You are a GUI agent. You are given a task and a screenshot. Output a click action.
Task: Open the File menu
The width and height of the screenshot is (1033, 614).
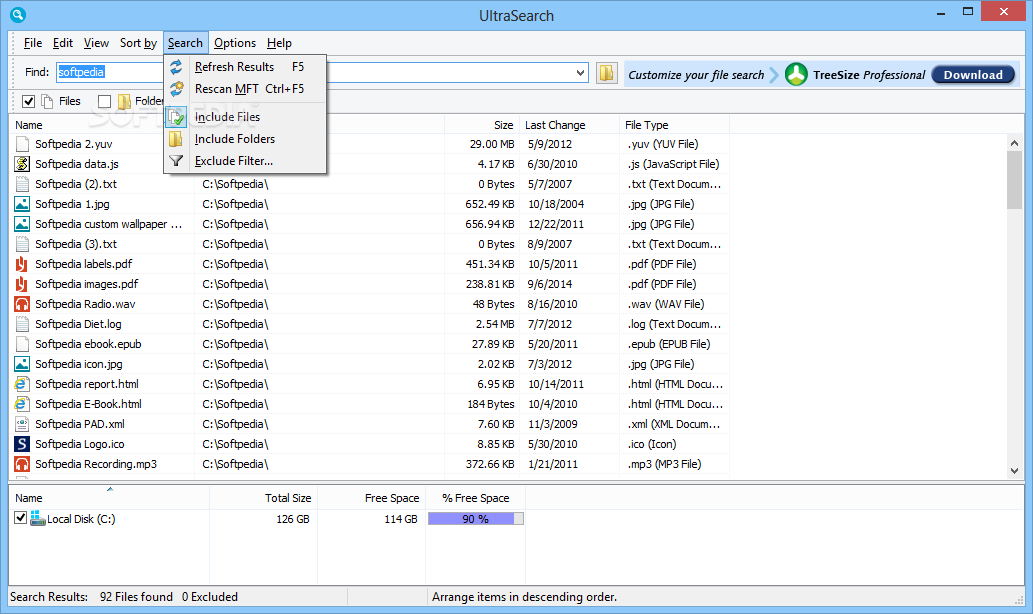(x=33, y=43)
